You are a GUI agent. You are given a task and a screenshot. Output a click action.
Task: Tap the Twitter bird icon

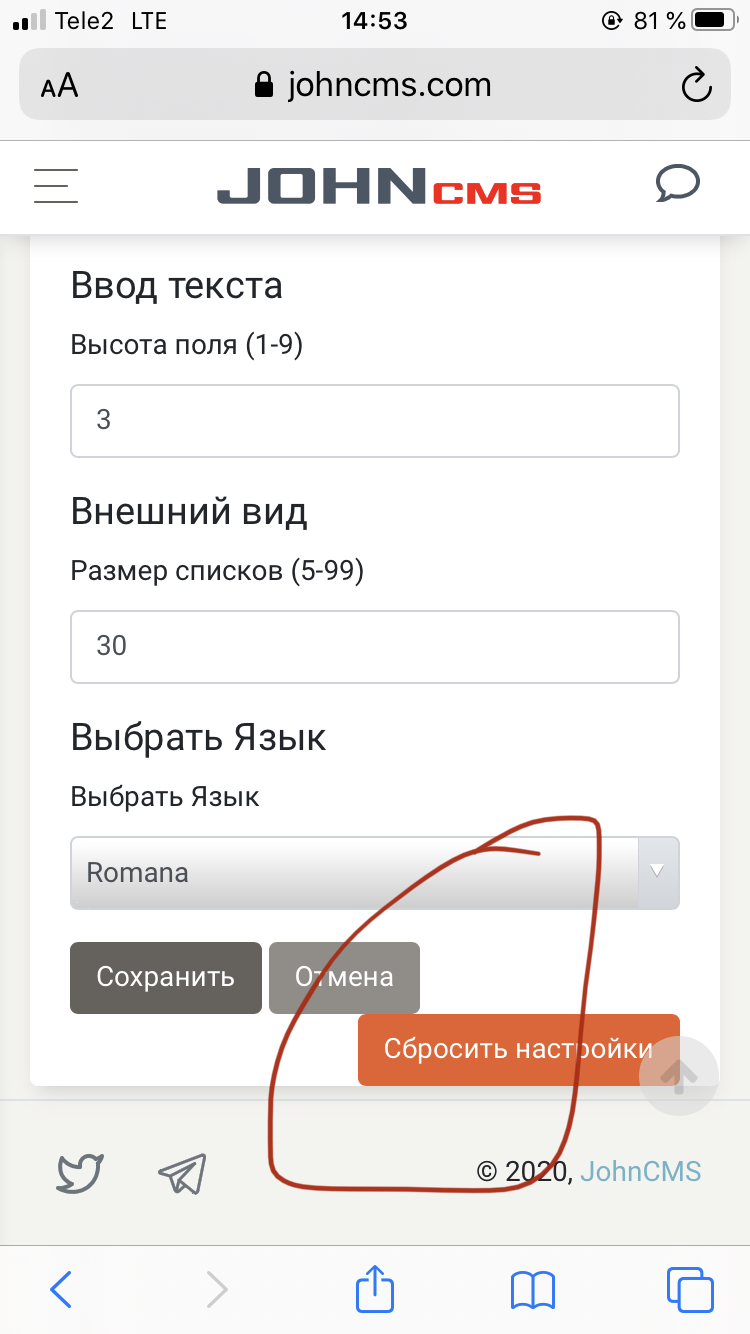tap(80, 1172)
